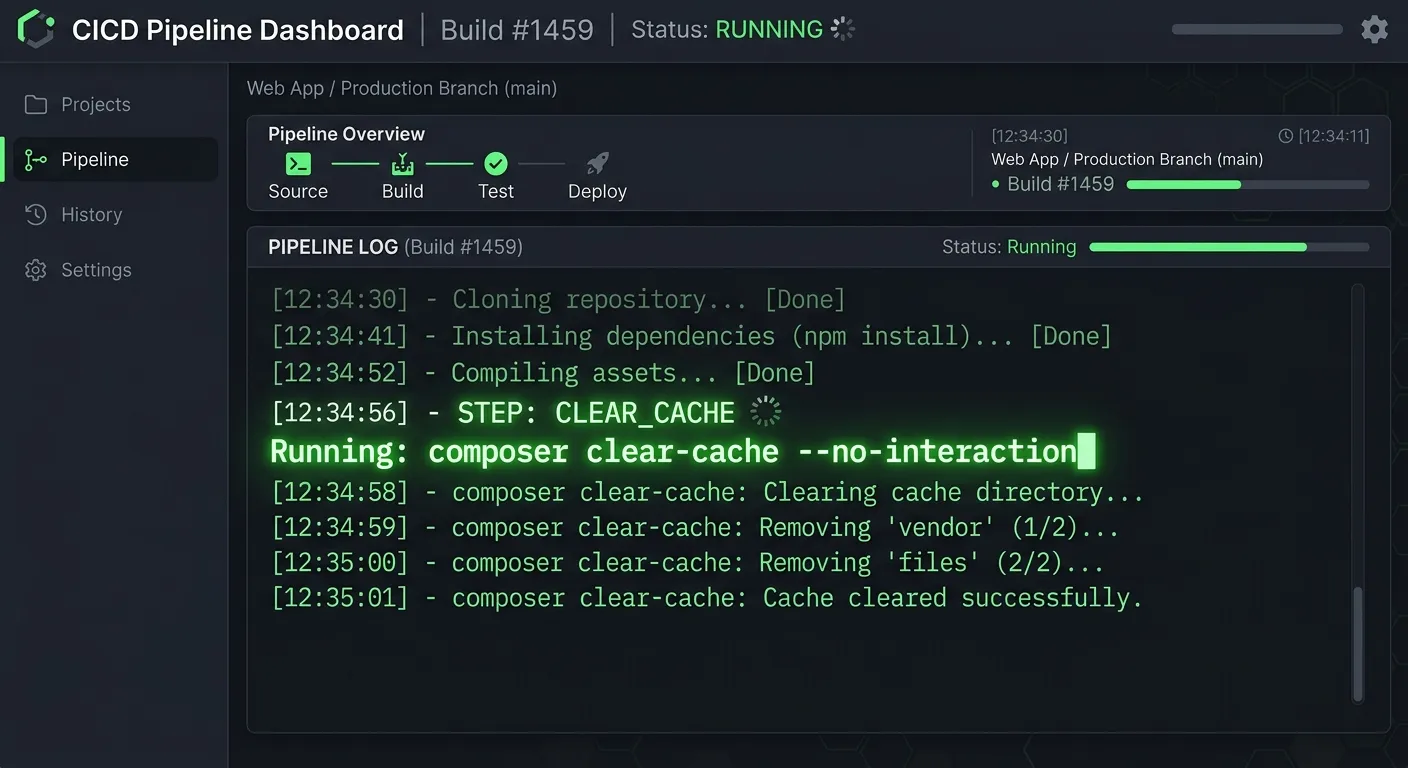The width and height of the screenshot is (1408, 768).
Task: Click the 'Compiling assets... [Done]' log line
Action: click(543, 373)
